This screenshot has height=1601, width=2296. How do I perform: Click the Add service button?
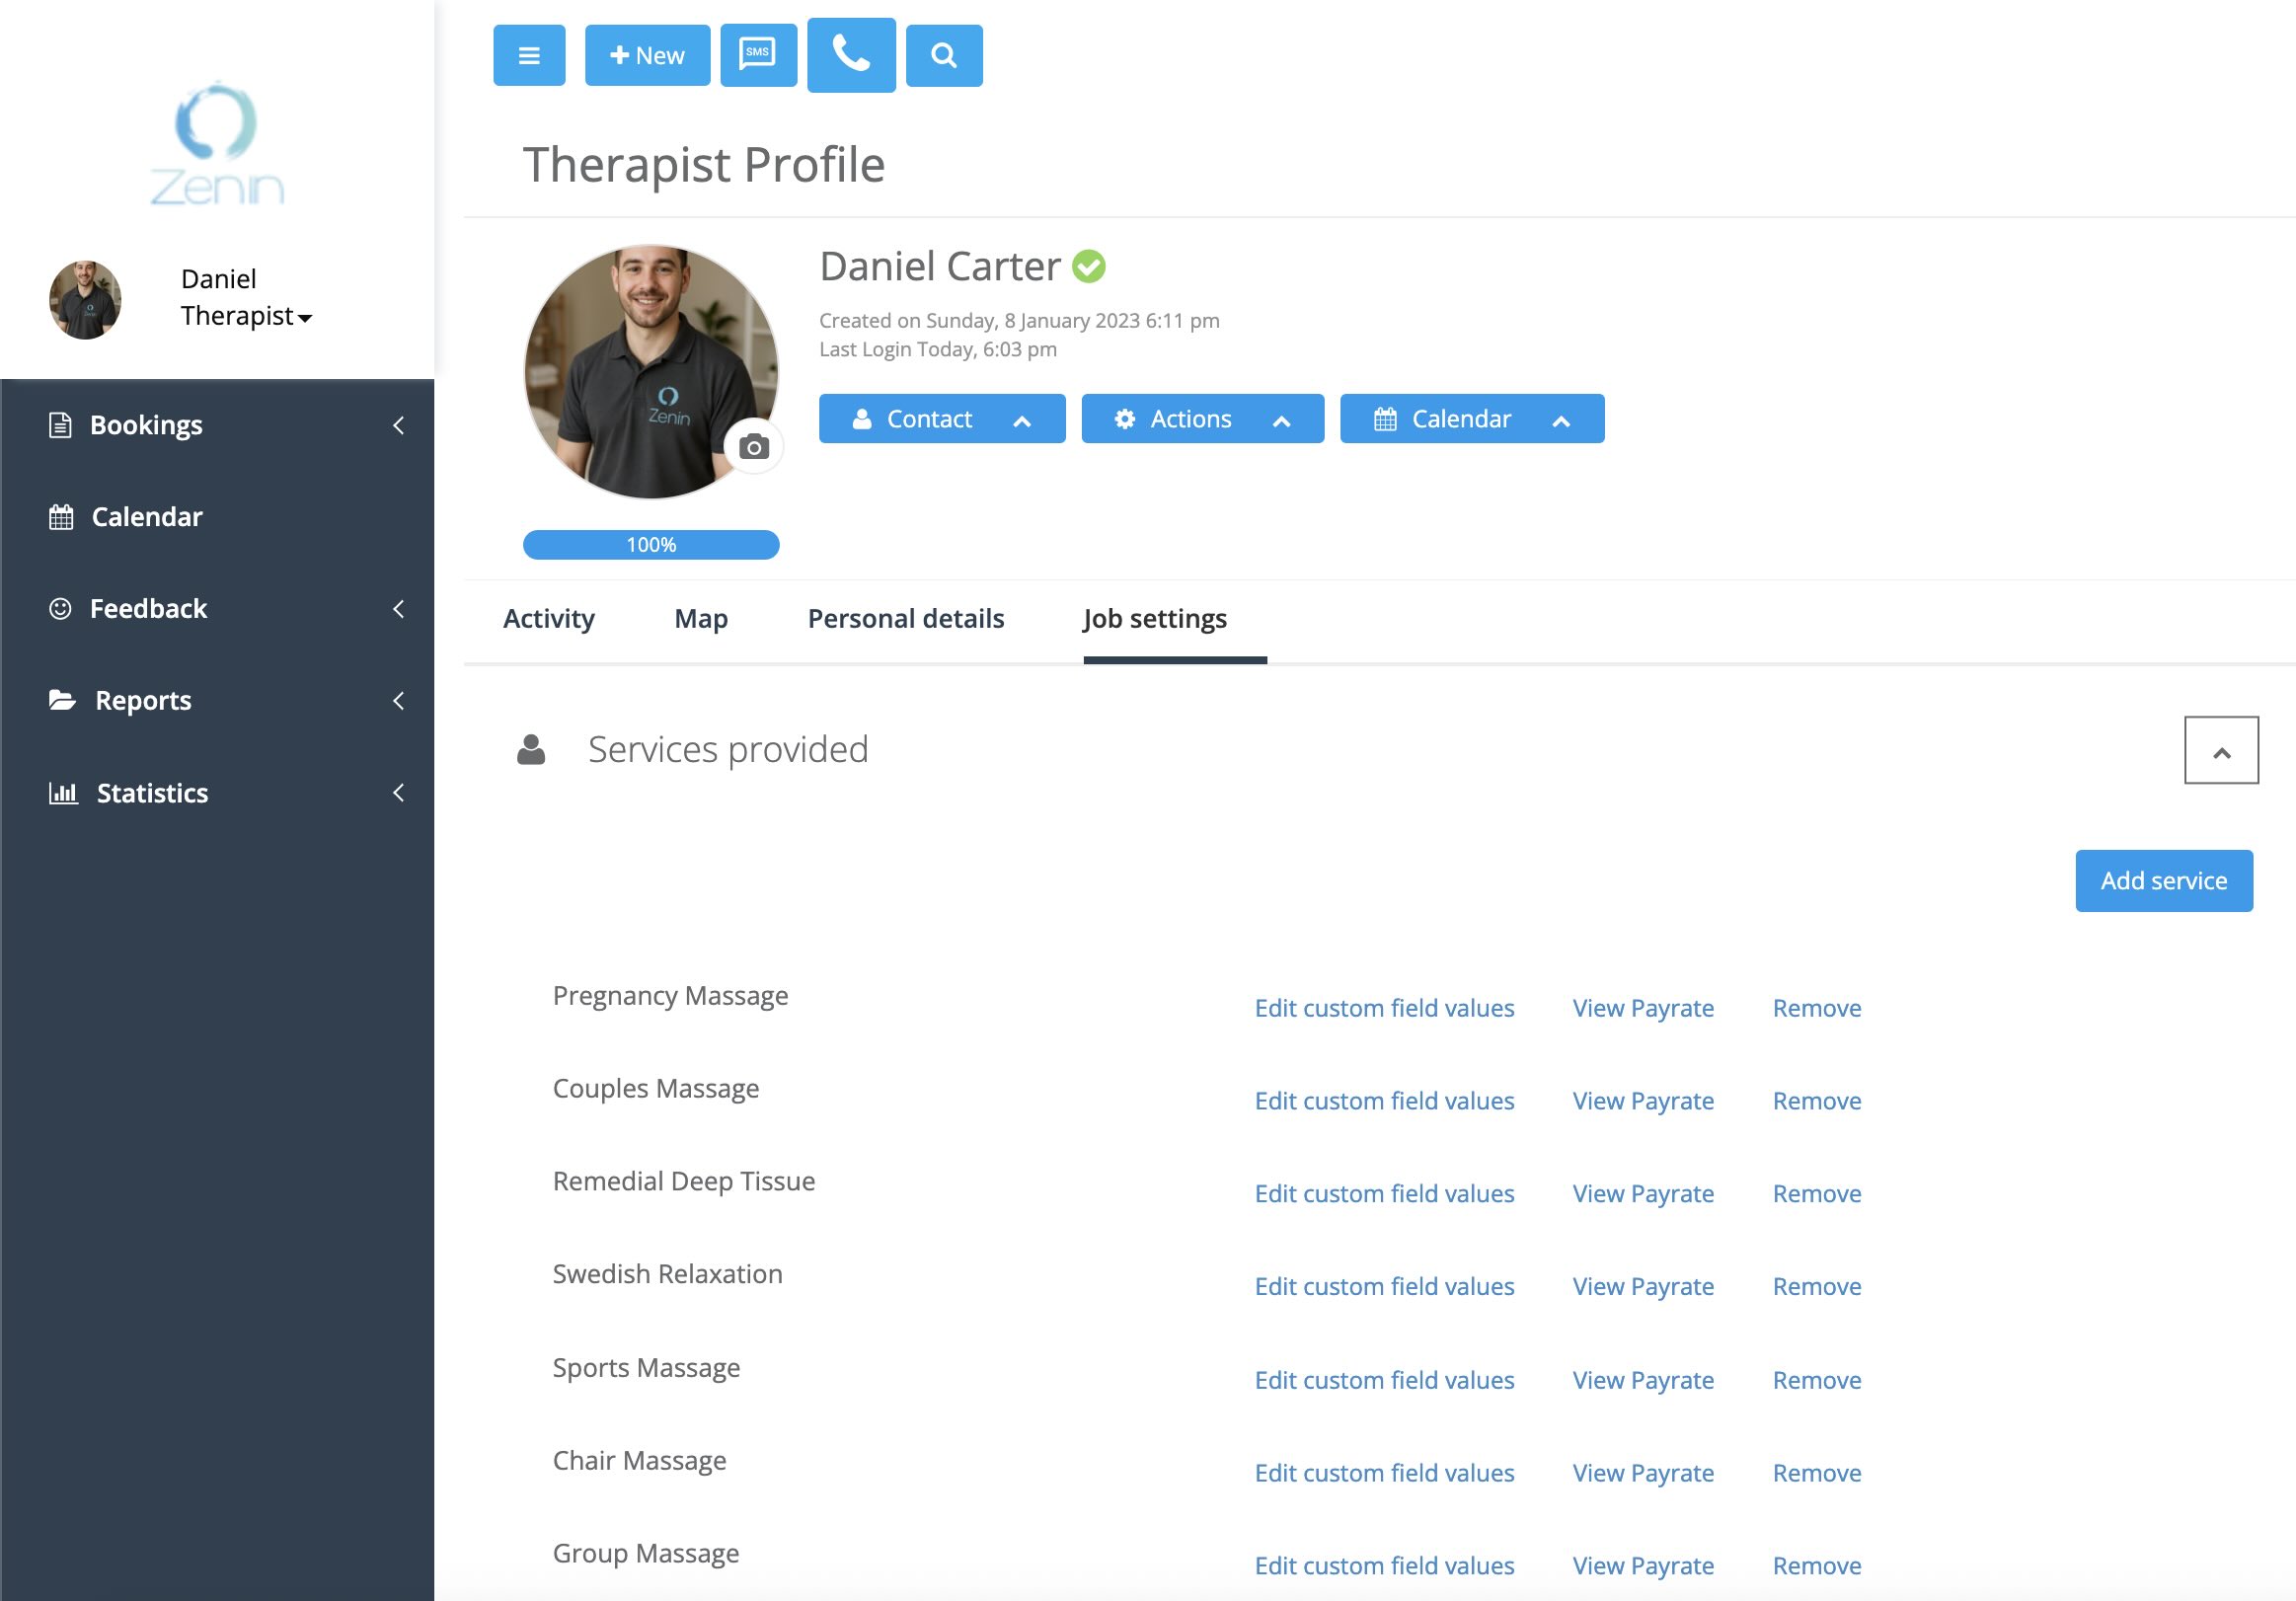point(2164,880)
